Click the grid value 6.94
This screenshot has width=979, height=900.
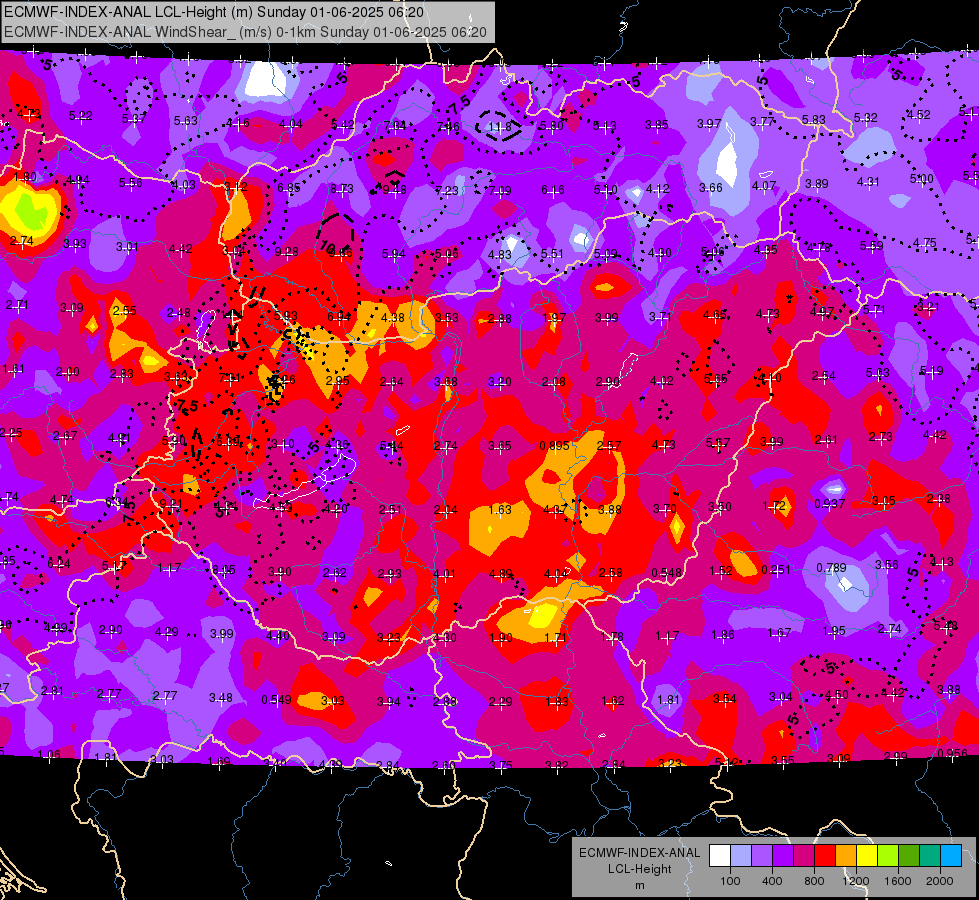coord(339,317)
